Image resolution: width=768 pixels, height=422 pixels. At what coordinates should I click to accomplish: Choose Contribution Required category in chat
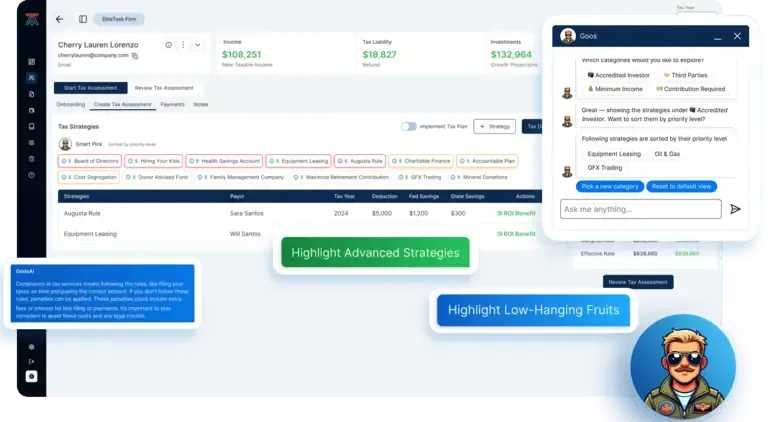coord(691,89)
